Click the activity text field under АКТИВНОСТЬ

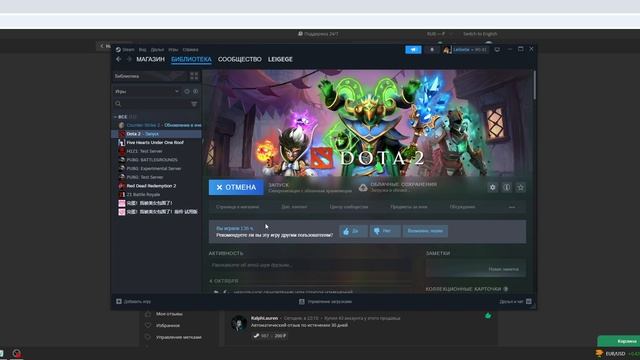(310, 265)
